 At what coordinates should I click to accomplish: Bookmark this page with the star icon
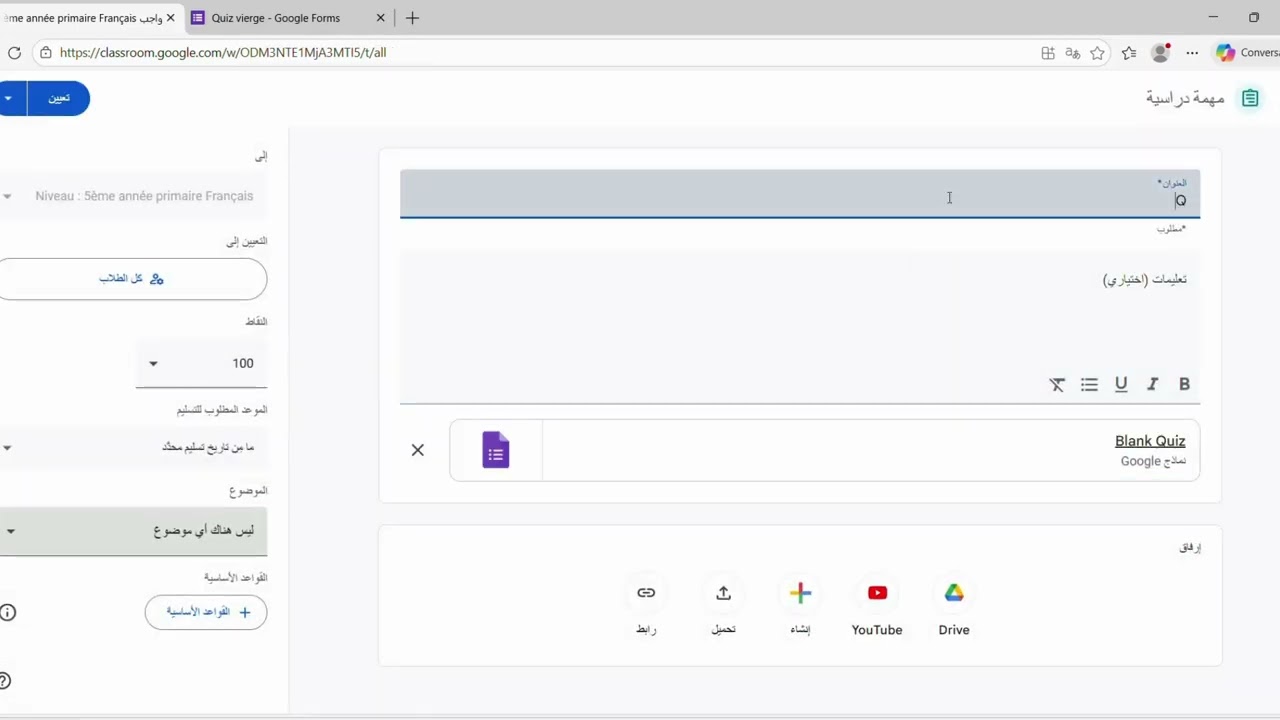[1097, 53]
